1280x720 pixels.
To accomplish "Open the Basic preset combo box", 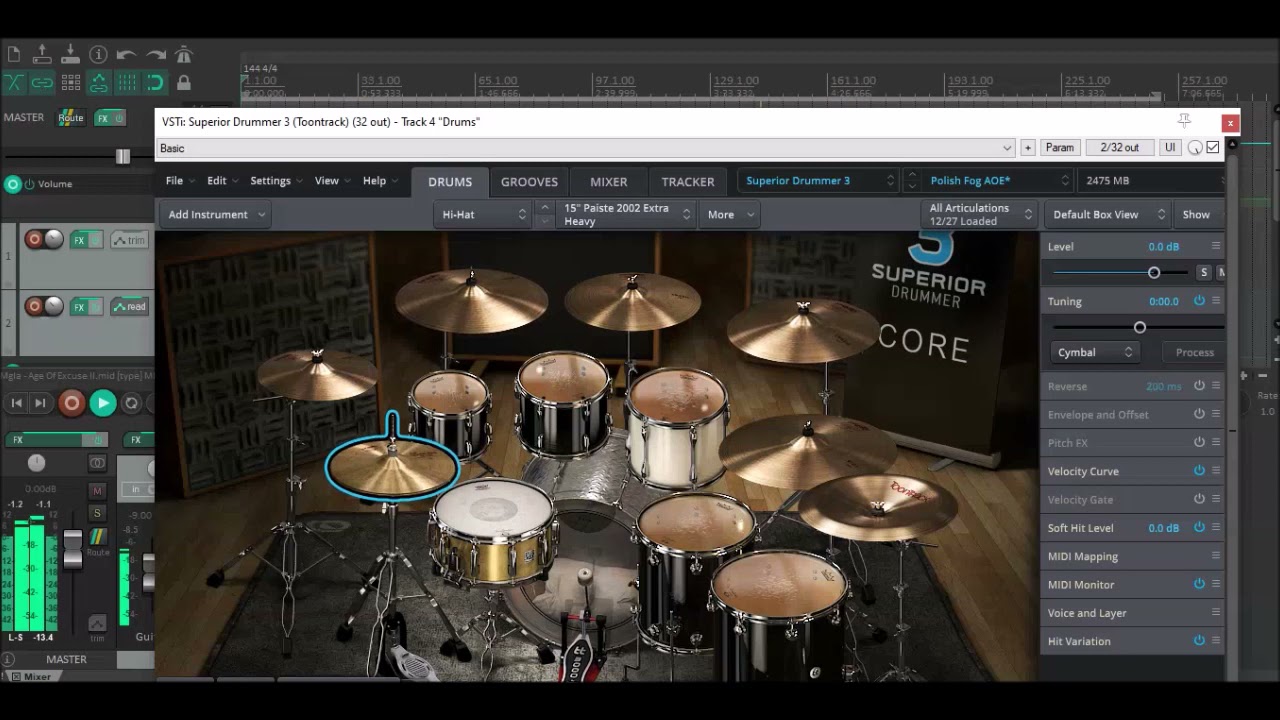I will pyautogui.click(x=586, y=148).
